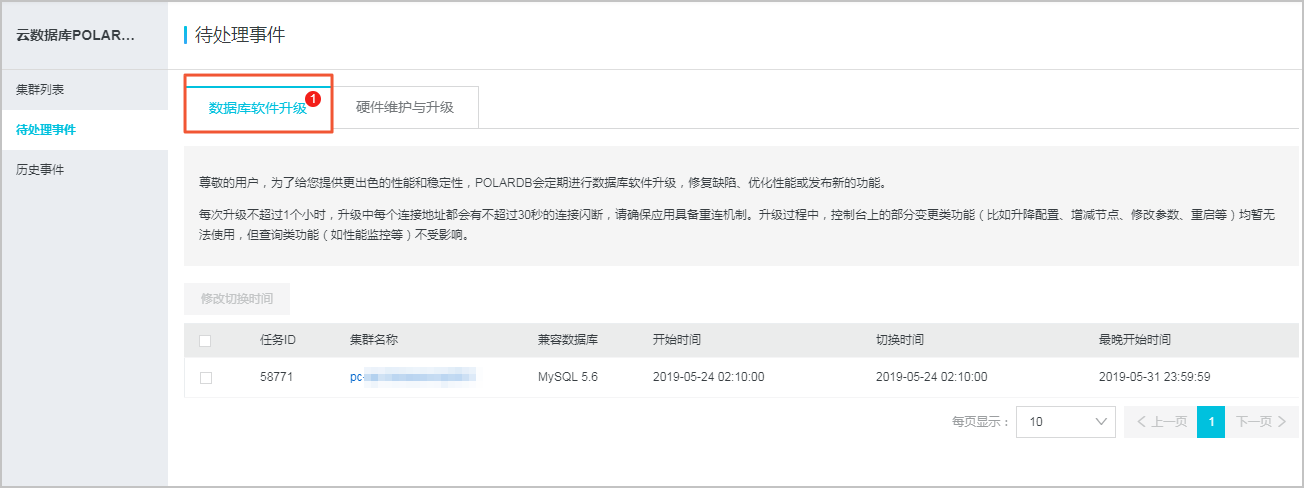Open 历史事件 in the sidebar
The height and width of the screenshot is (488, 1304).
pos(84,170)
